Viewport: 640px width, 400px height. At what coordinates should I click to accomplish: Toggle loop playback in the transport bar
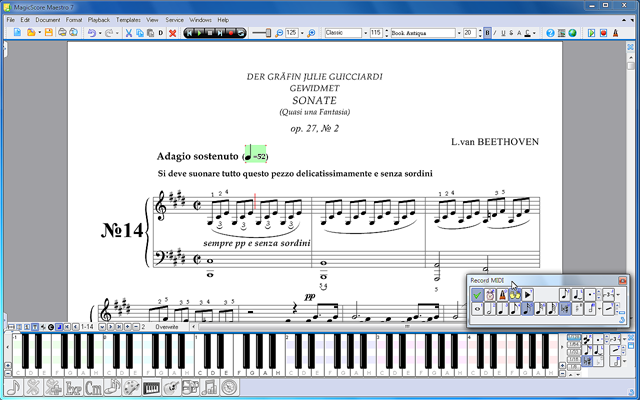point(241,33)
